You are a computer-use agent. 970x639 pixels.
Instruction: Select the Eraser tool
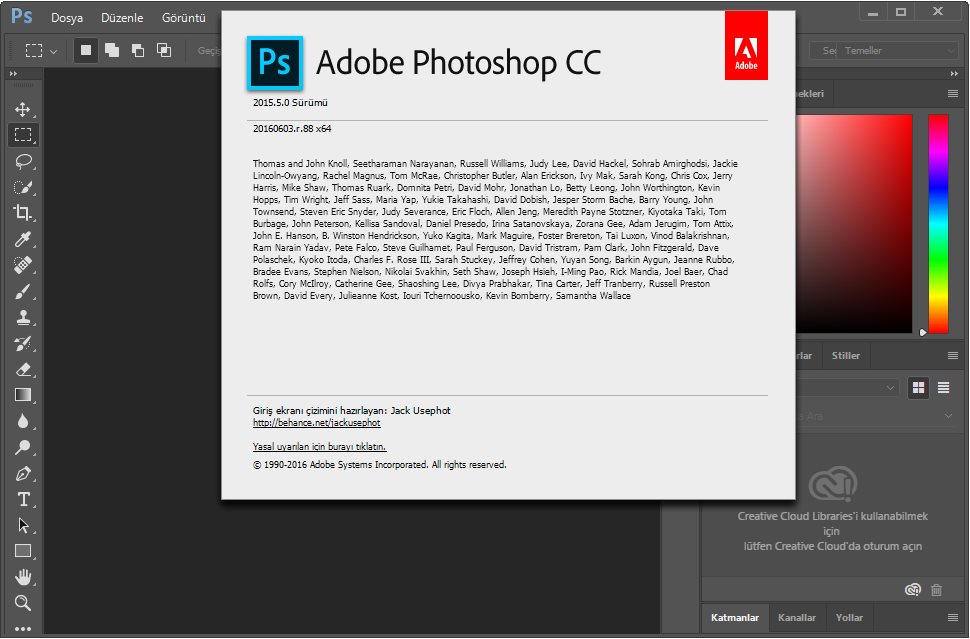pyautogui.click(x=23, y=369)
